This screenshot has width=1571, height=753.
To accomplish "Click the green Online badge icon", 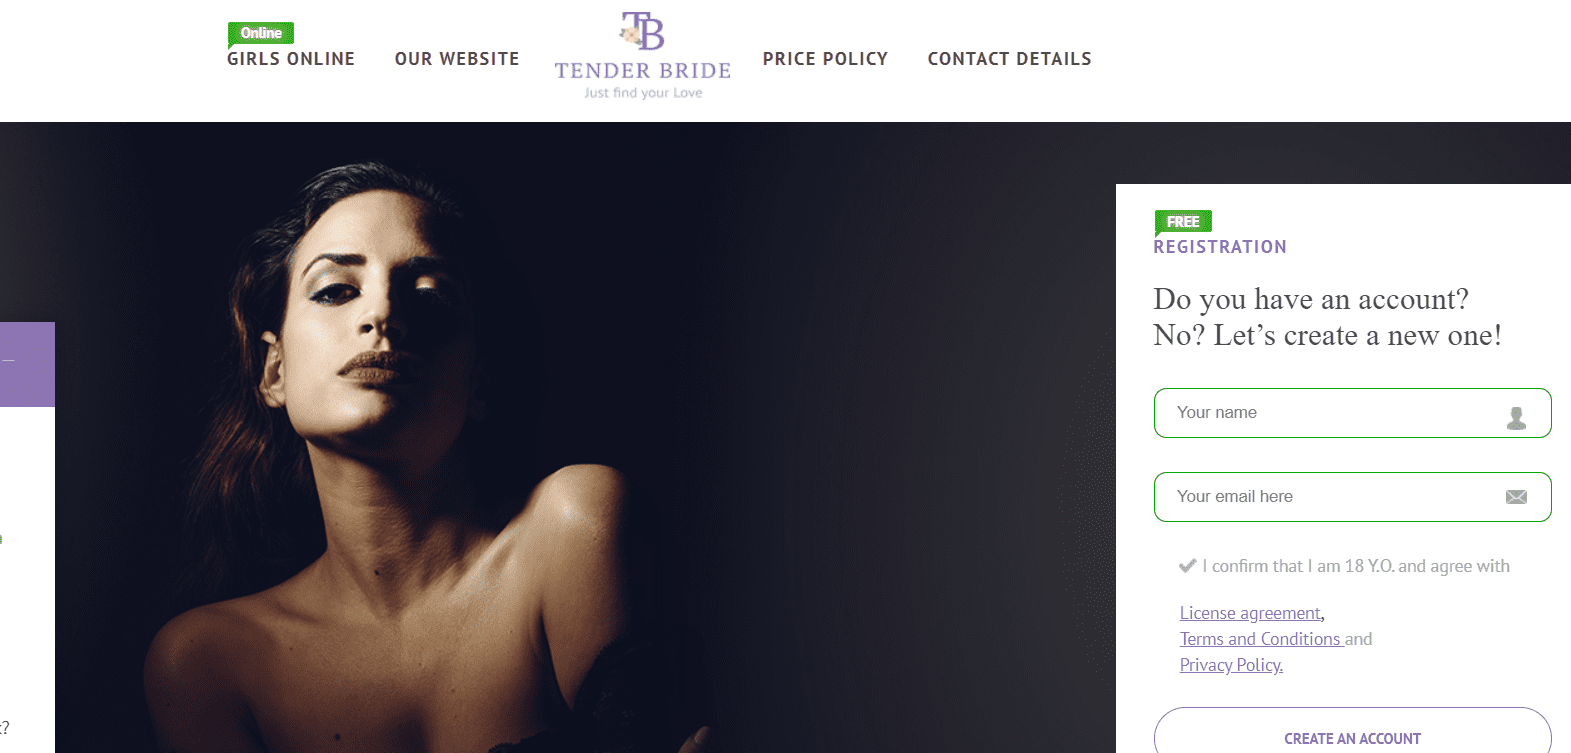I will click(x=261, y=34).
